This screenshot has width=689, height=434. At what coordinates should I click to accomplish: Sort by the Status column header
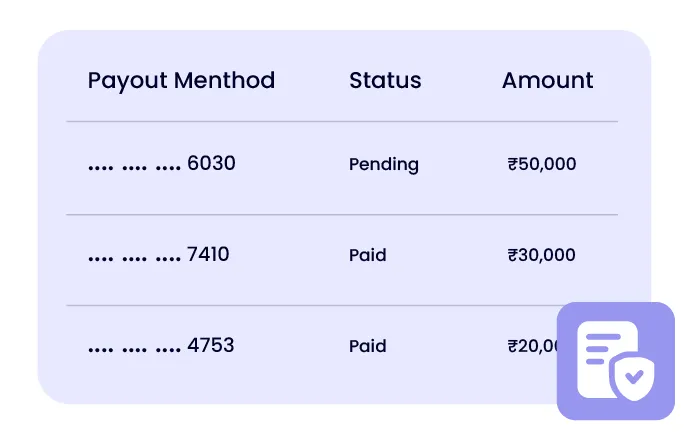tap(385, 81)
